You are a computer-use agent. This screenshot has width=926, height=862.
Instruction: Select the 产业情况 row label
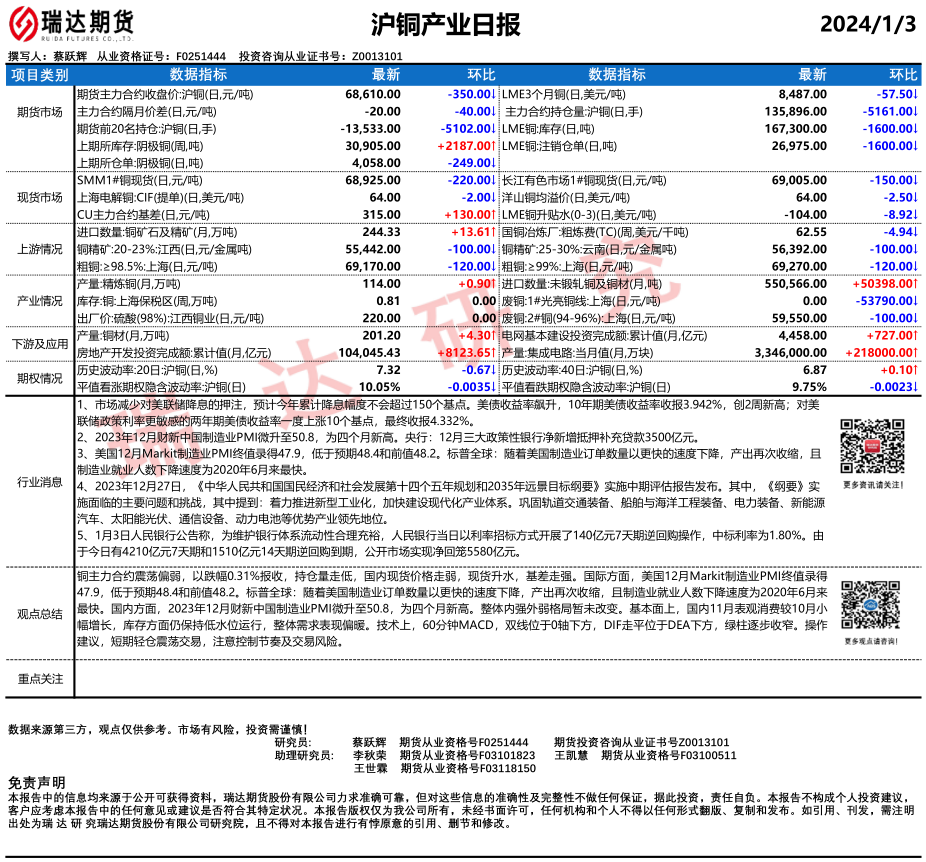(x=40, y=301)
